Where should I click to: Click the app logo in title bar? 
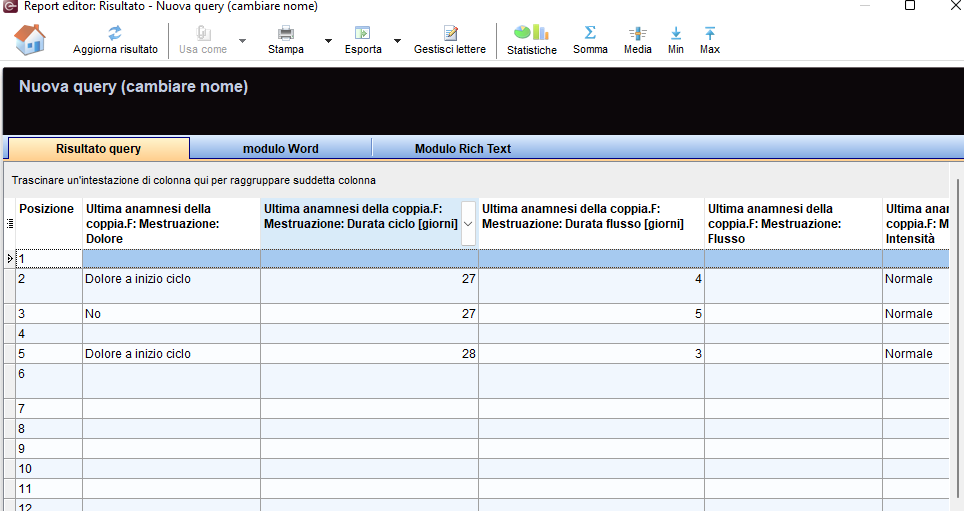[x=10, y=6]
